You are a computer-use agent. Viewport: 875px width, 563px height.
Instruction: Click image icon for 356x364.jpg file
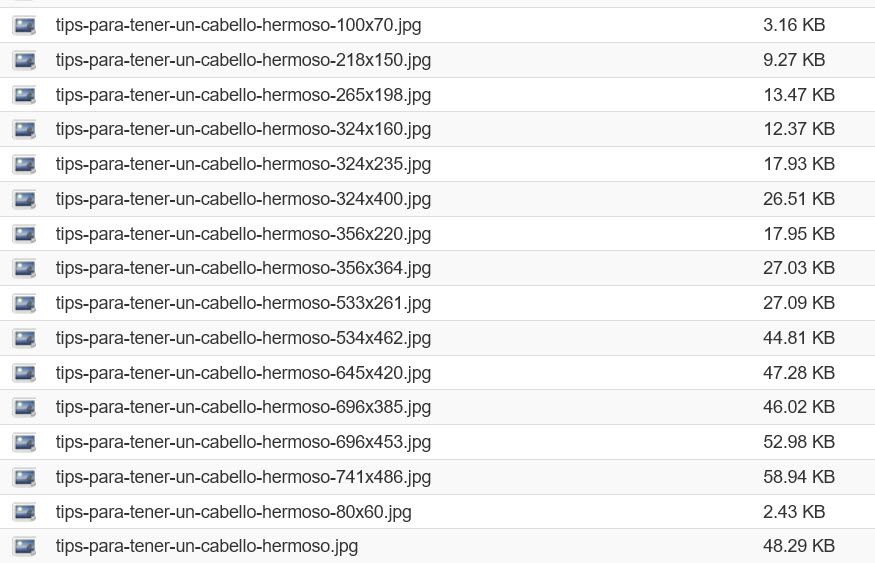(25, 268)
